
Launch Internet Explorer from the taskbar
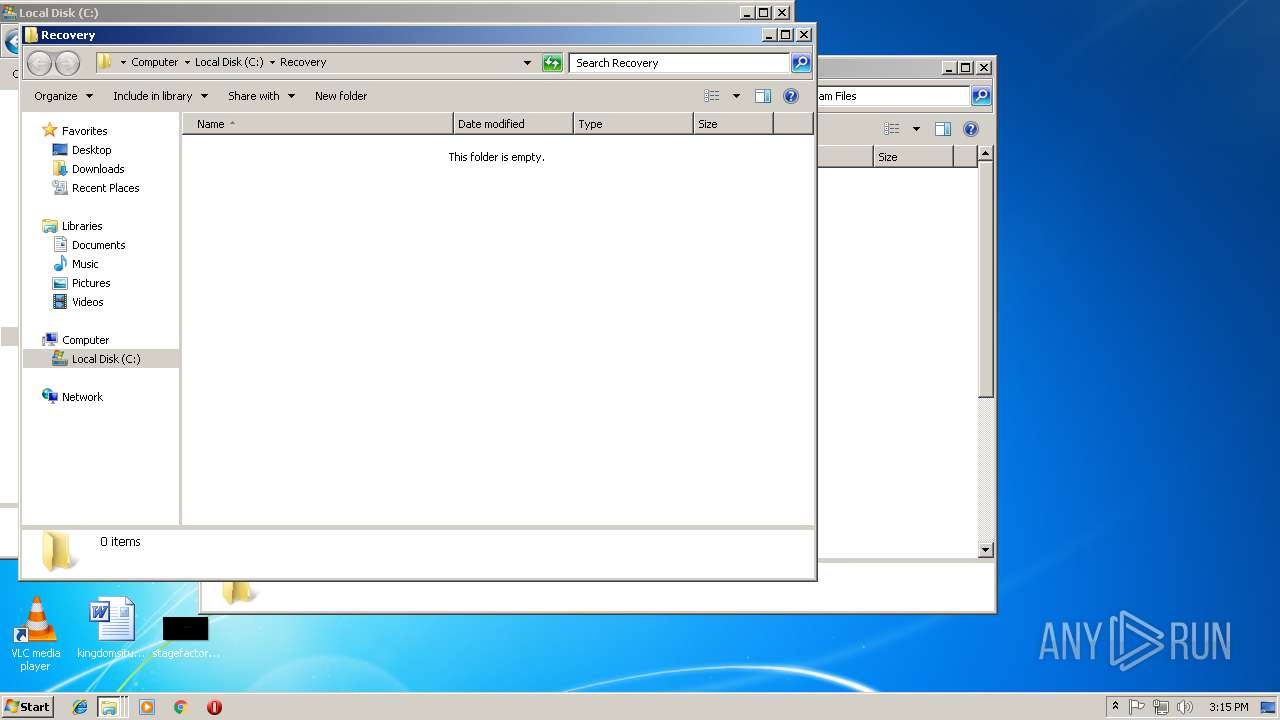click(80, 707)
